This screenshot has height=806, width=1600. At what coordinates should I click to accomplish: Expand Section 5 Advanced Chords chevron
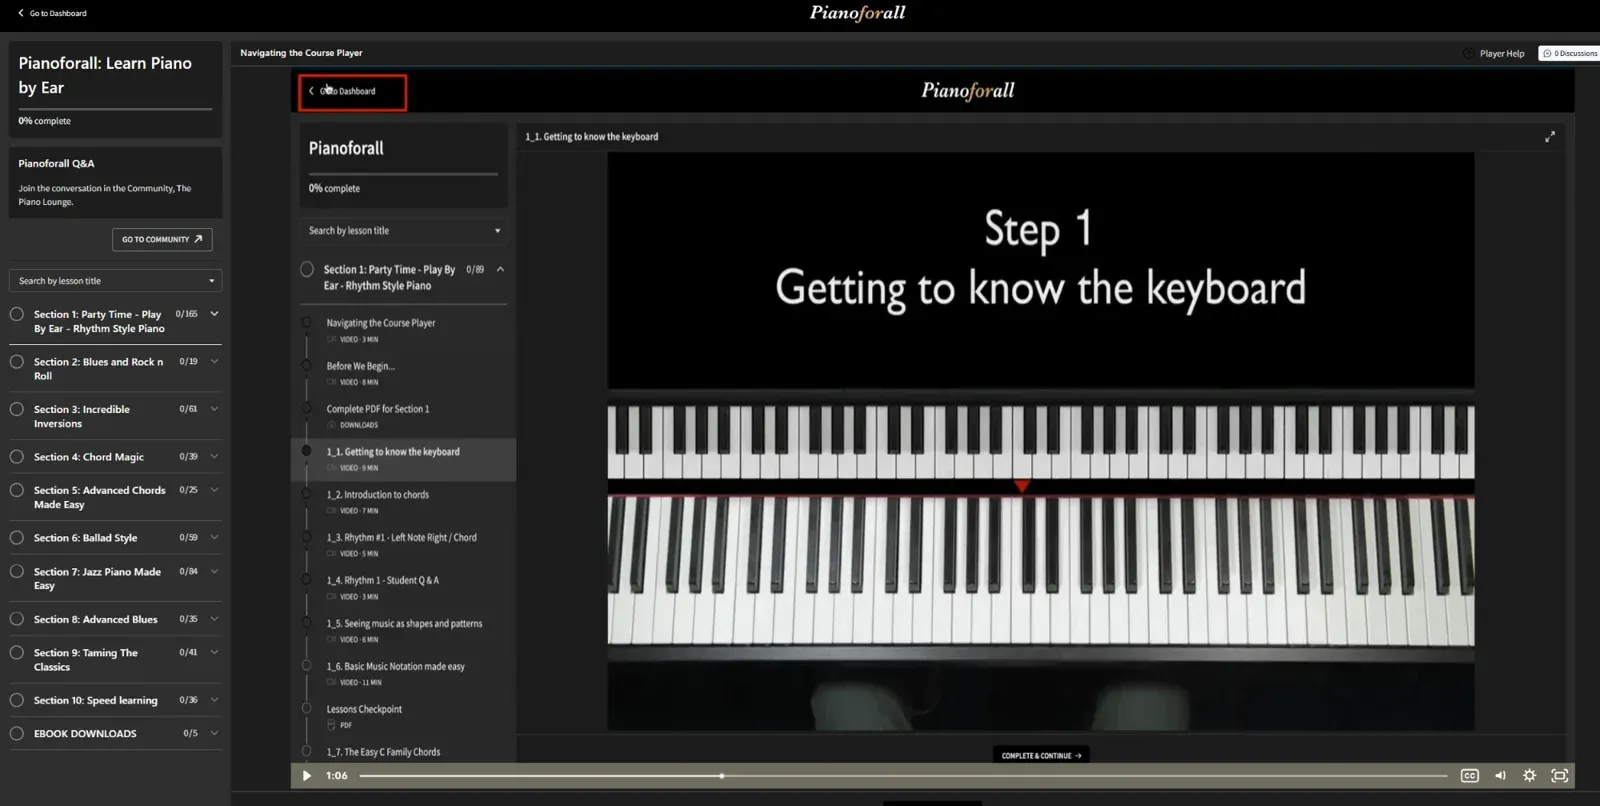point(214,490)
